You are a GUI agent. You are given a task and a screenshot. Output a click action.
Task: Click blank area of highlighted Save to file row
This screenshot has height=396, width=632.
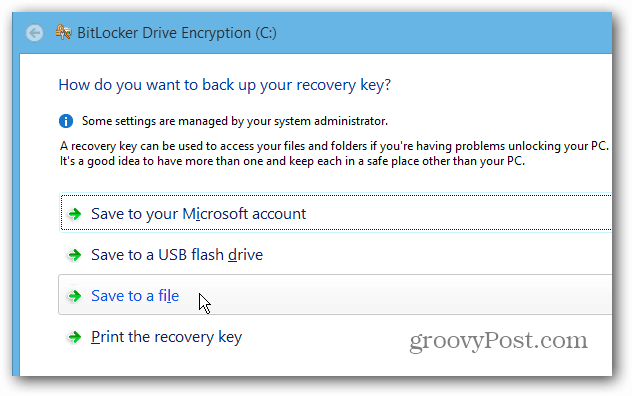tap(403, 295)
